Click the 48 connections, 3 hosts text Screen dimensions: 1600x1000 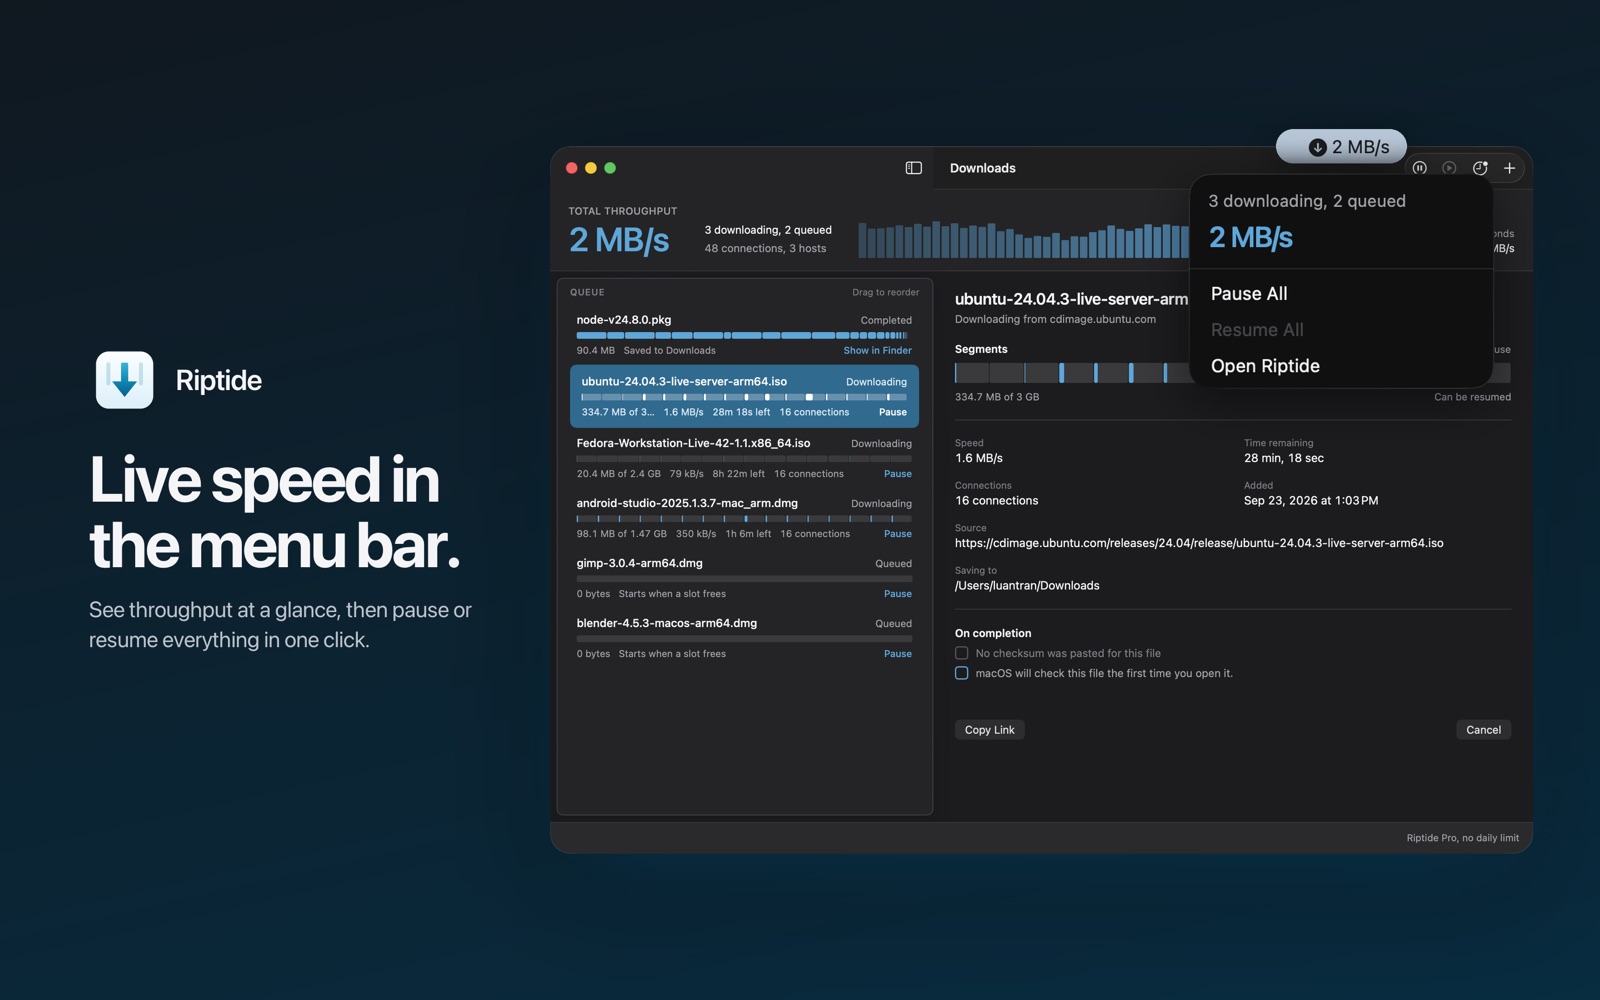[765, 249]
